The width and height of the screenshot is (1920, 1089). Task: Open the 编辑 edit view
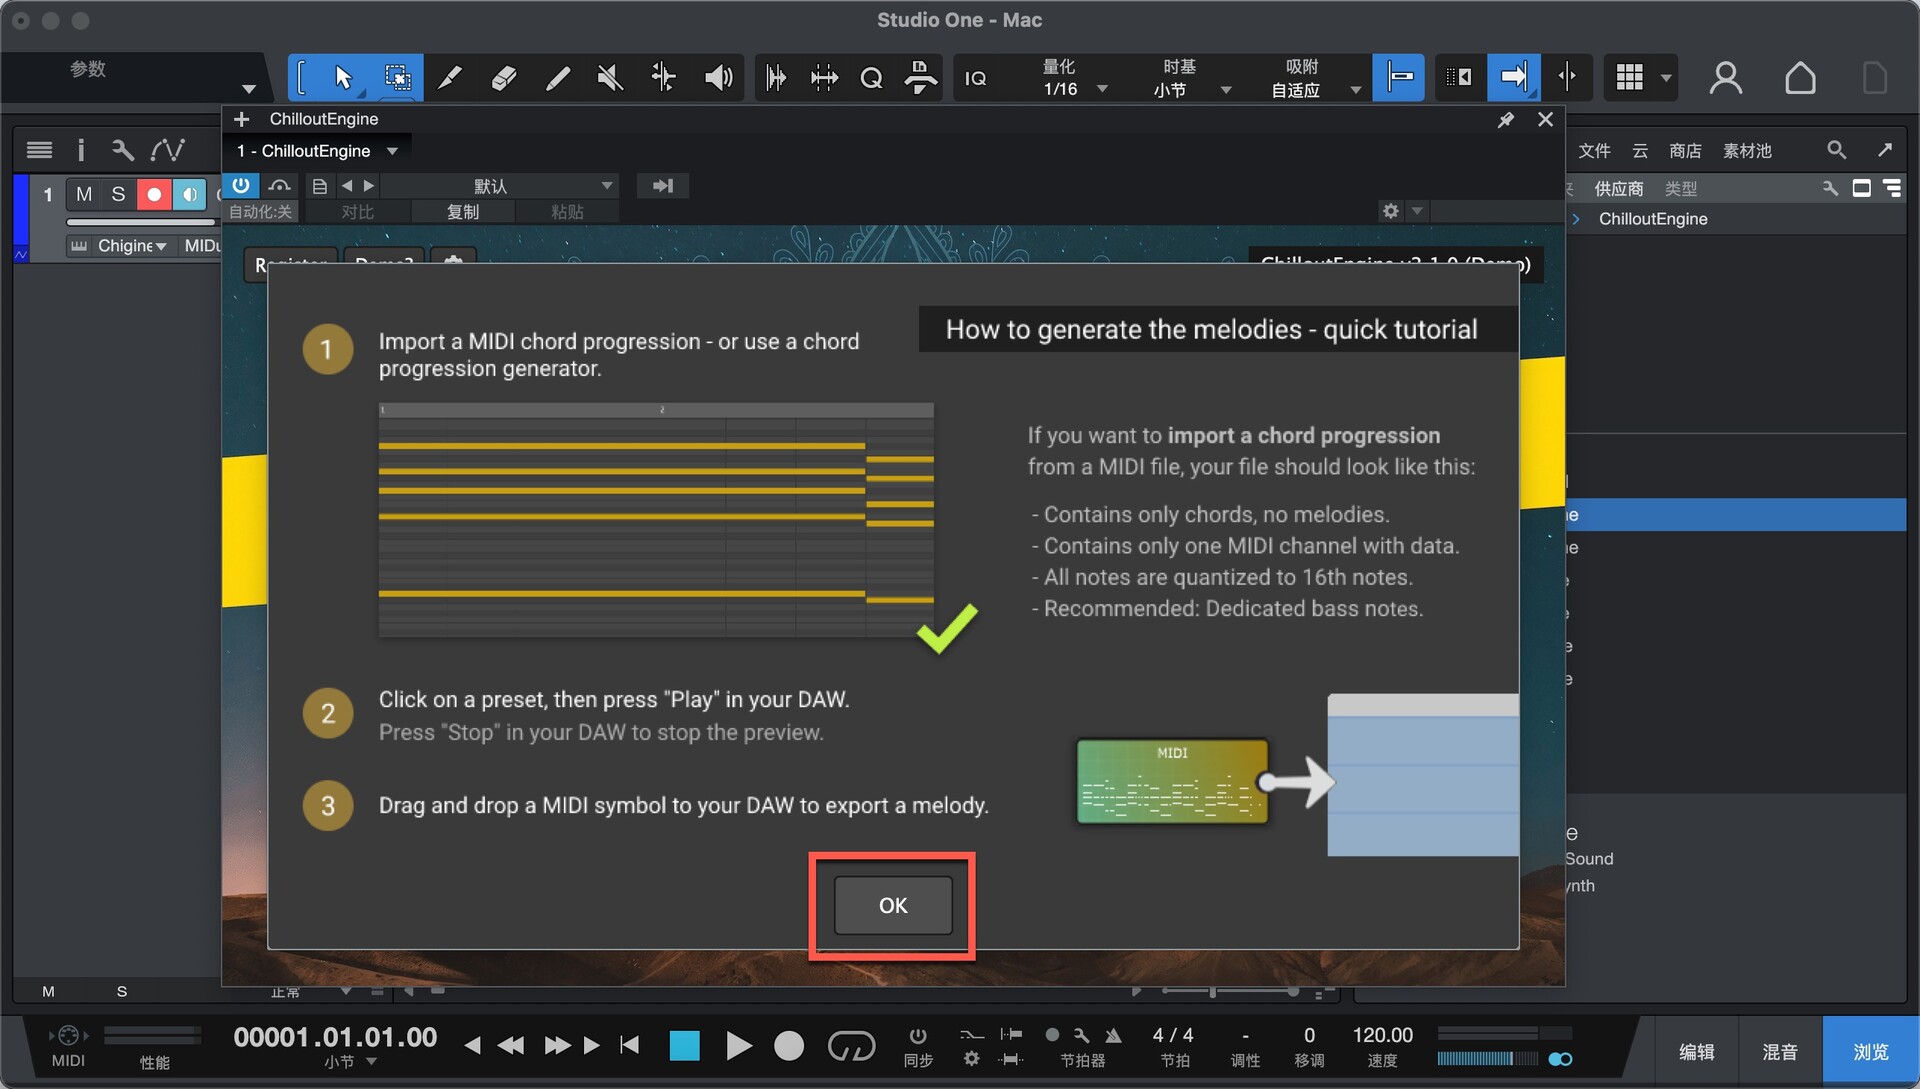pos(1696,1052)
